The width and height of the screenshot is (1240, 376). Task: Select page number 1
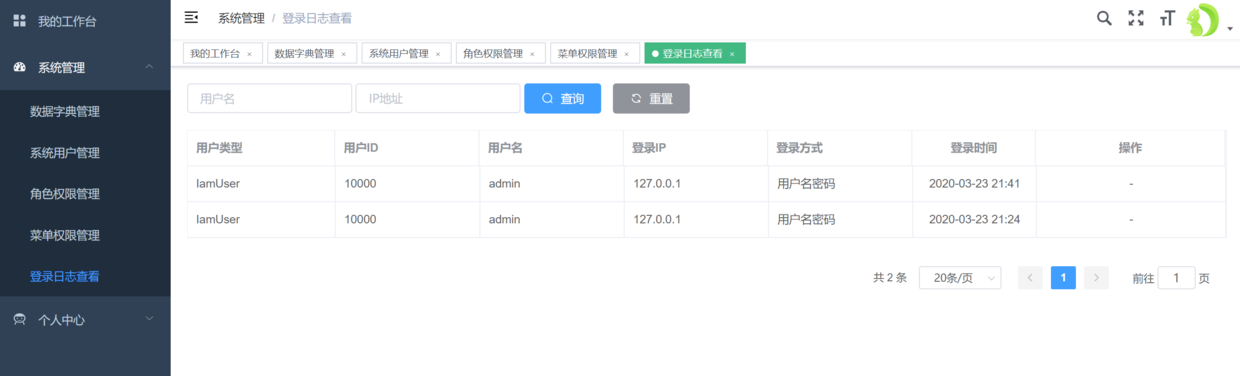(1063, 278)
